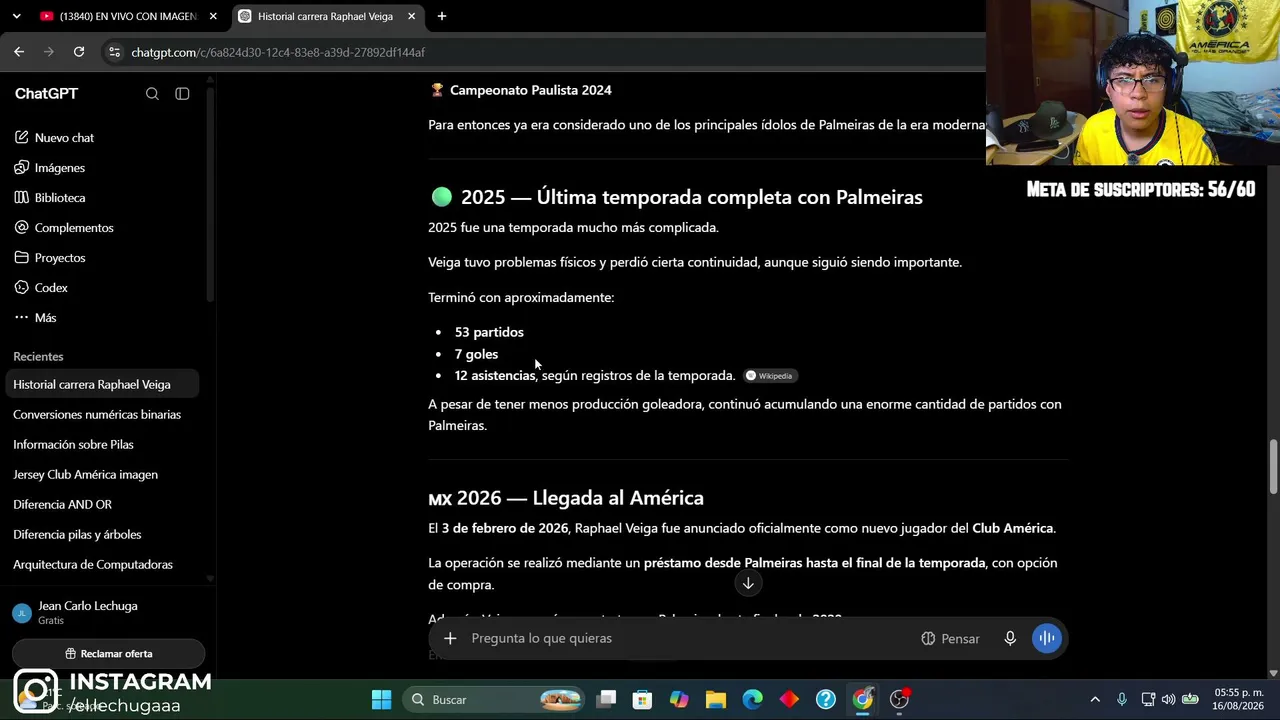Image resolution: width=1280 pixels, height=720 pixels.
Task: Start voice mode with the blue waveform button
Action: (x=1047, y=639)
